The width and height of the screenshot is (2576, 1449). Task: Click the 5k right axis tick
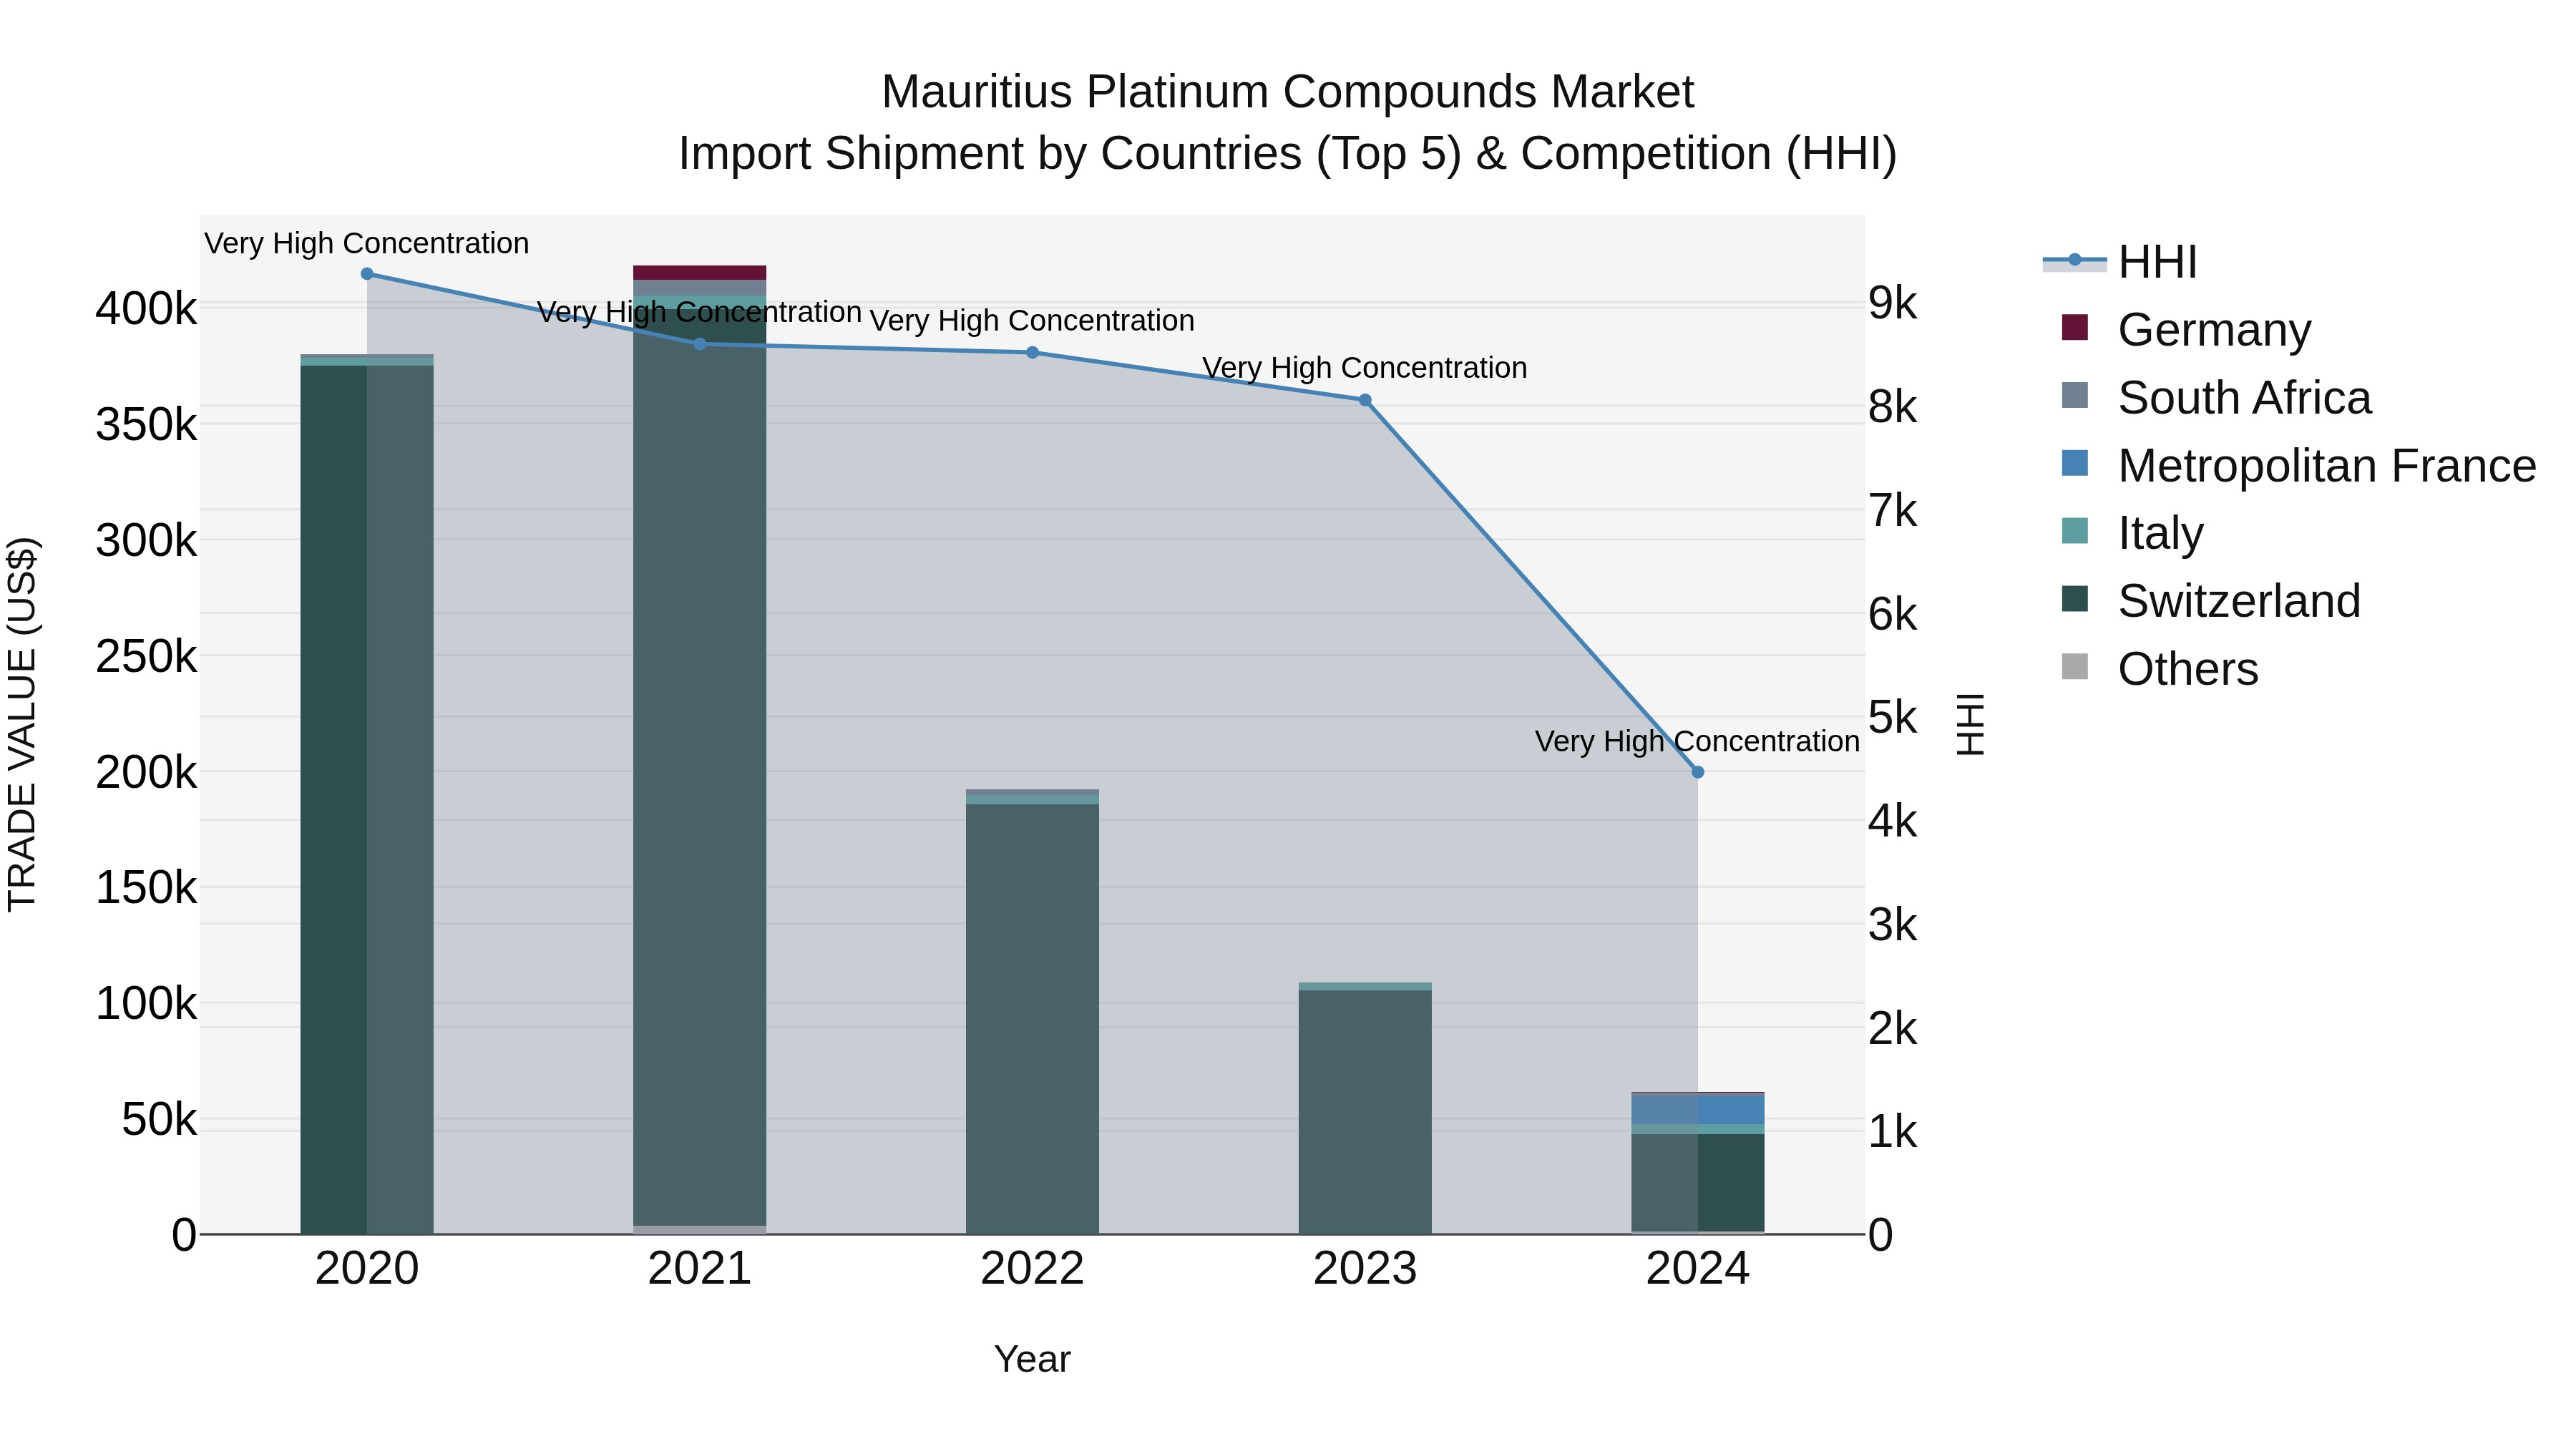tap(1893, 717)
